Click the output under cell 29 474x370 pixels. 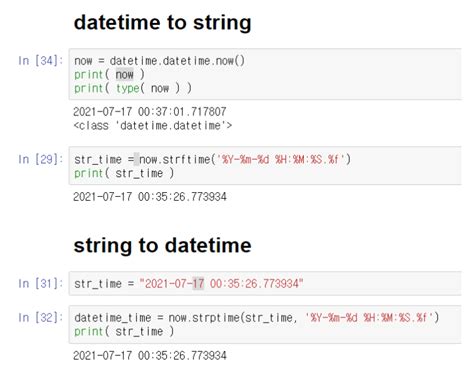click(150, 197)
